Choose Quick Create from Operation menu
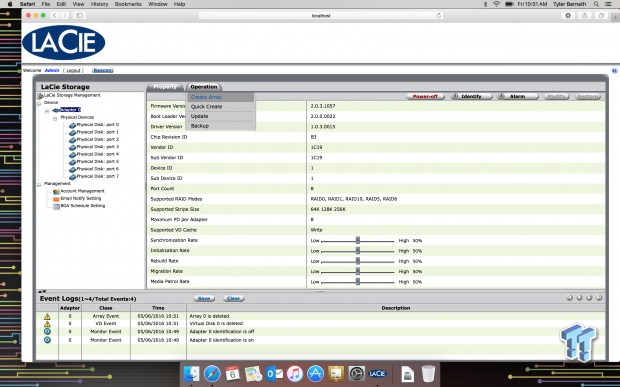Screen dimensions: 620x387 coord(220,107)
